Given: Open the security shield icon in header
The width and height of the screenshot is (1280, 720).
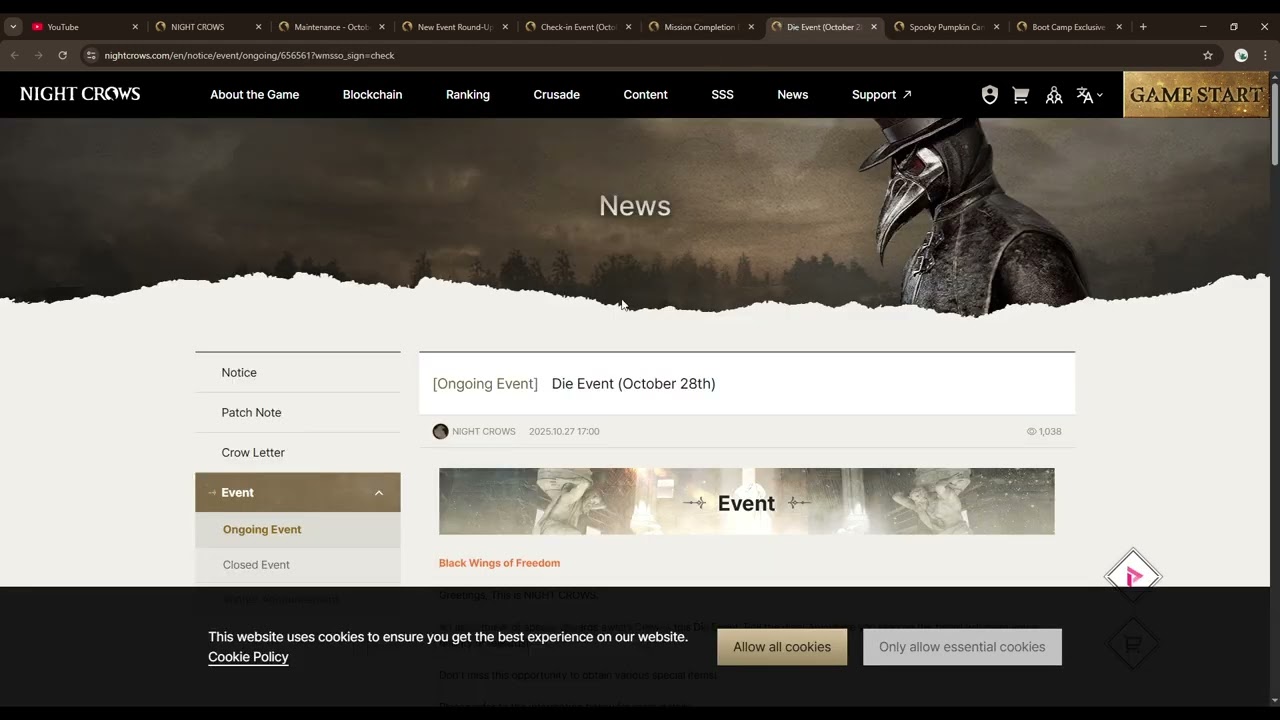Looking at the screenshot, I should pos(990,95).
